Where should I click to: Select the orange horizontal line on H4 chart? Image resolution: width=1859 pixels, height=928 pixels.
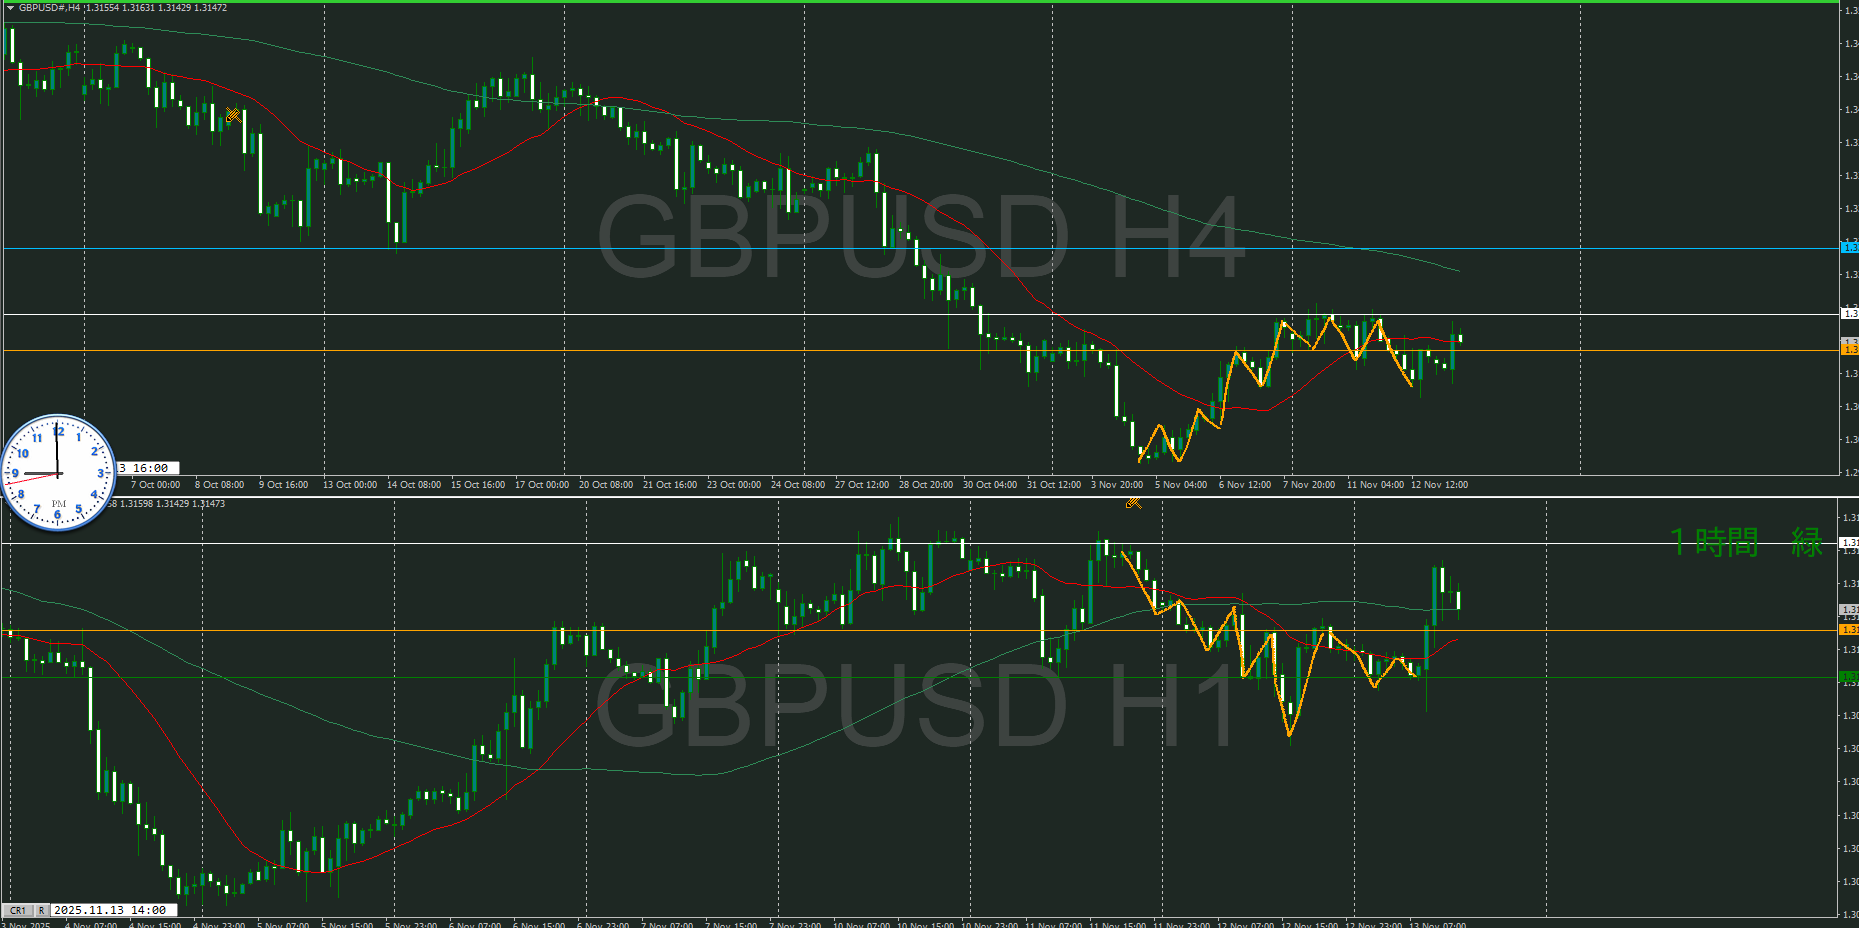tap(700, 351)
